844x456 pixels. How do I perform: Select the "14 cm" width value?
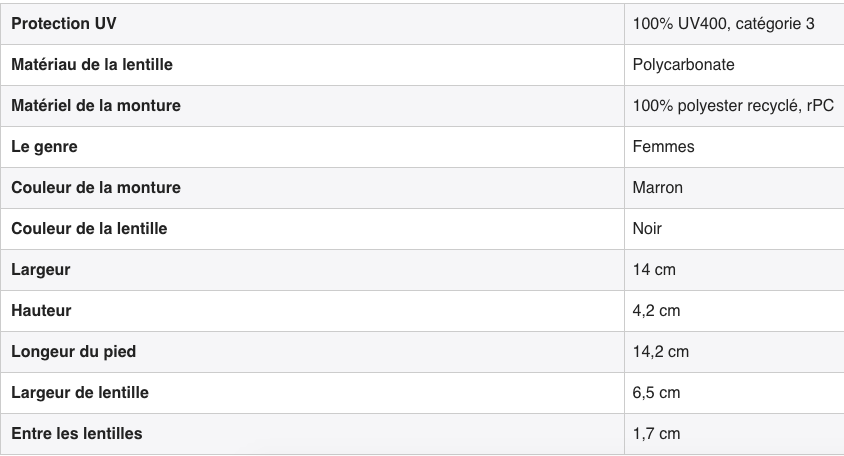coord(655,269)
